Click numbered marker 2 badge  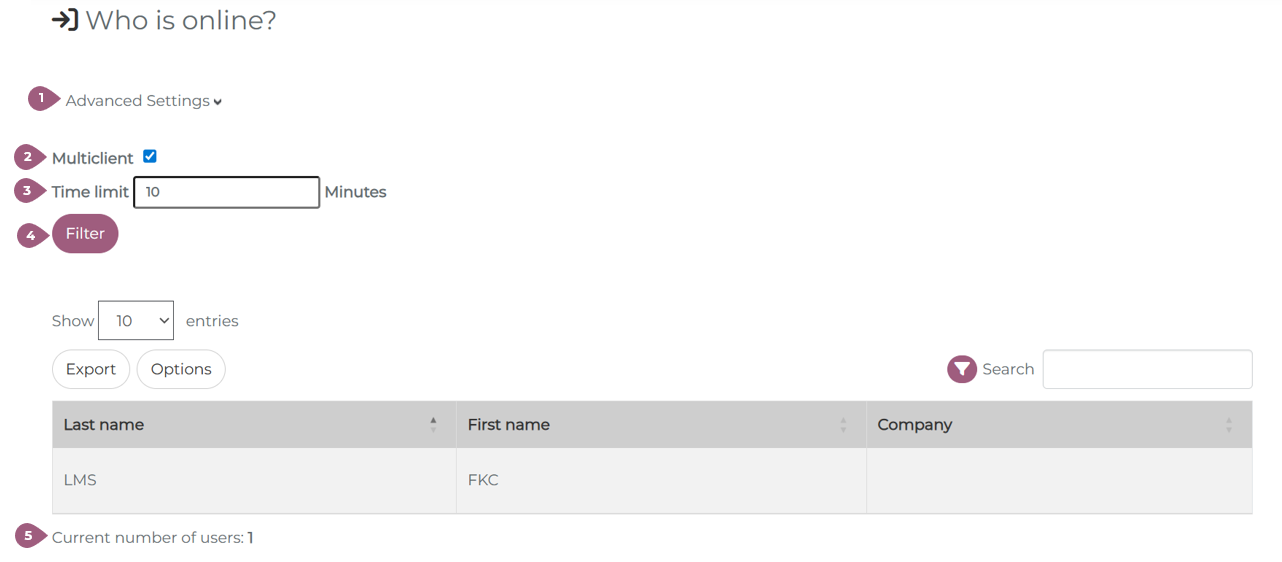[x=28, y=157]
